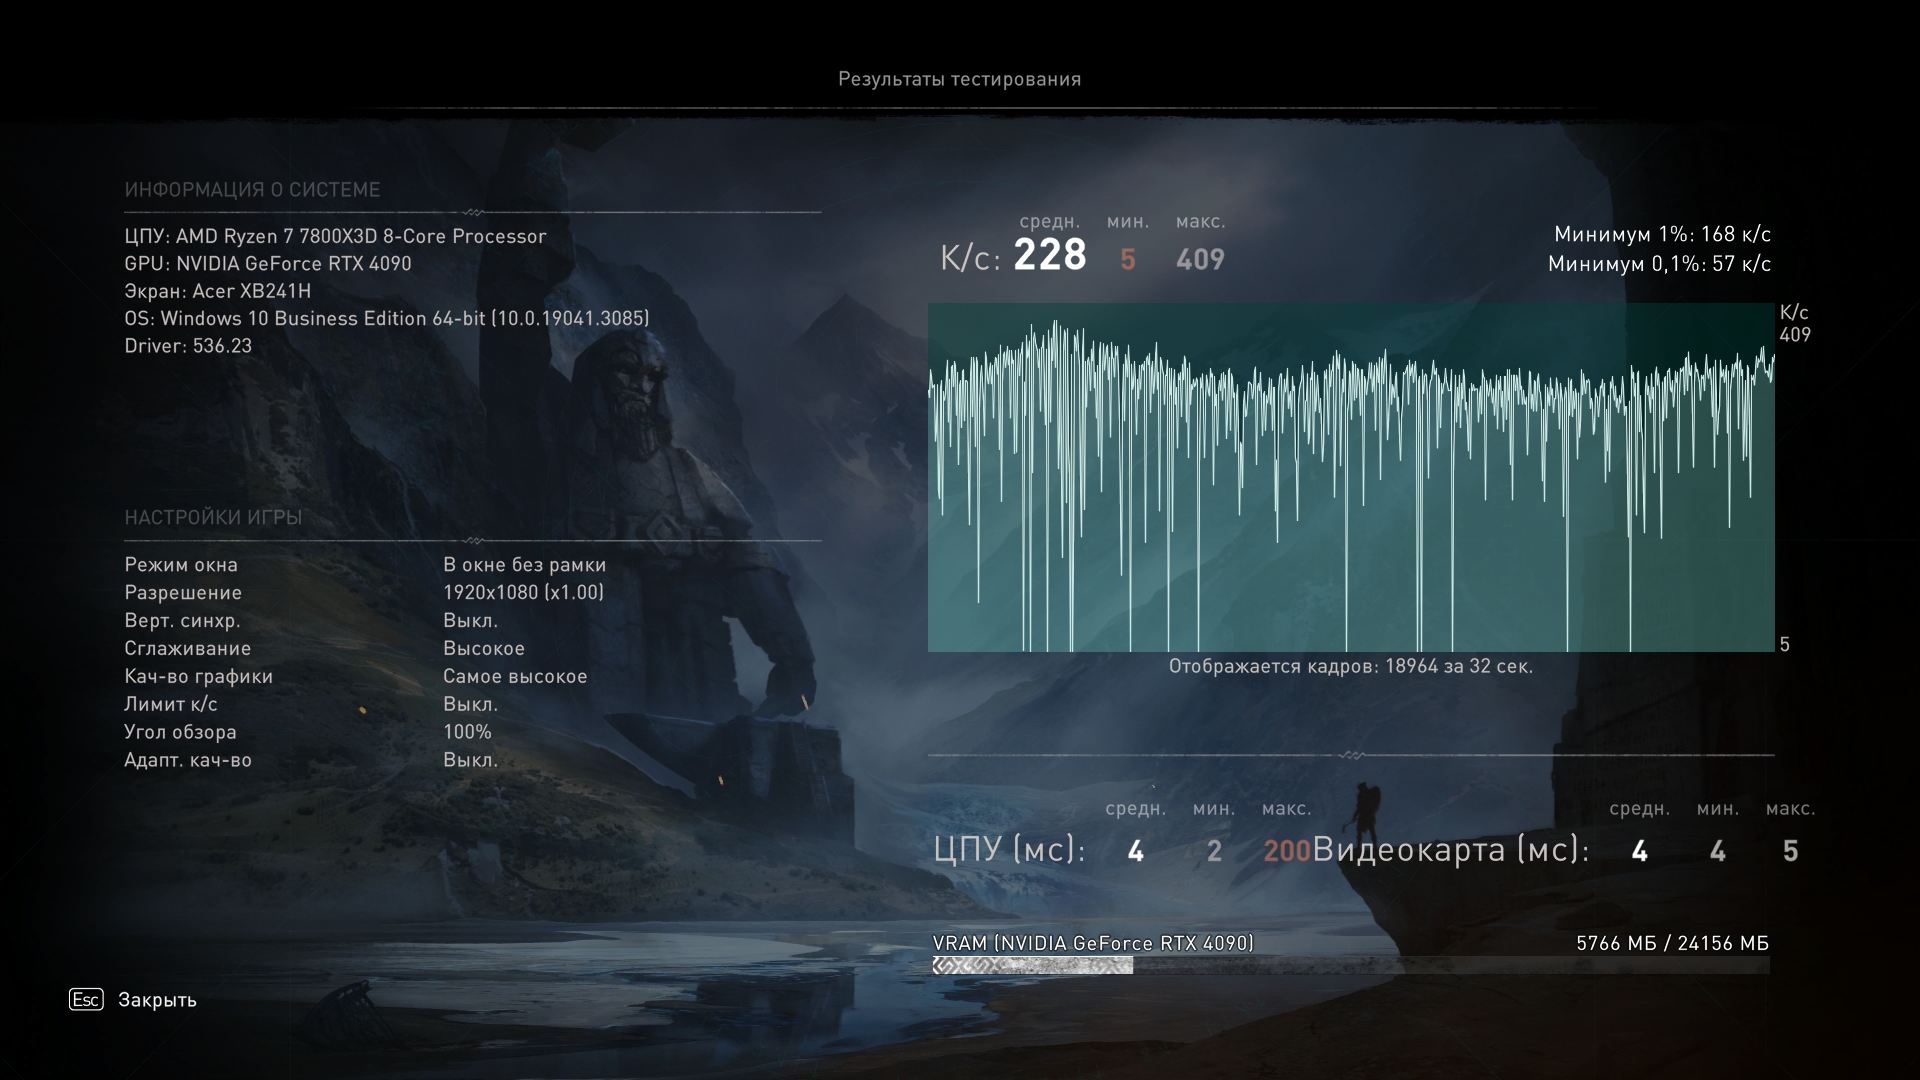The height and width of the screenshot is (1080, 1920).
Task: Click the VRAM usage progress bar
Action: coord(1350,965)
